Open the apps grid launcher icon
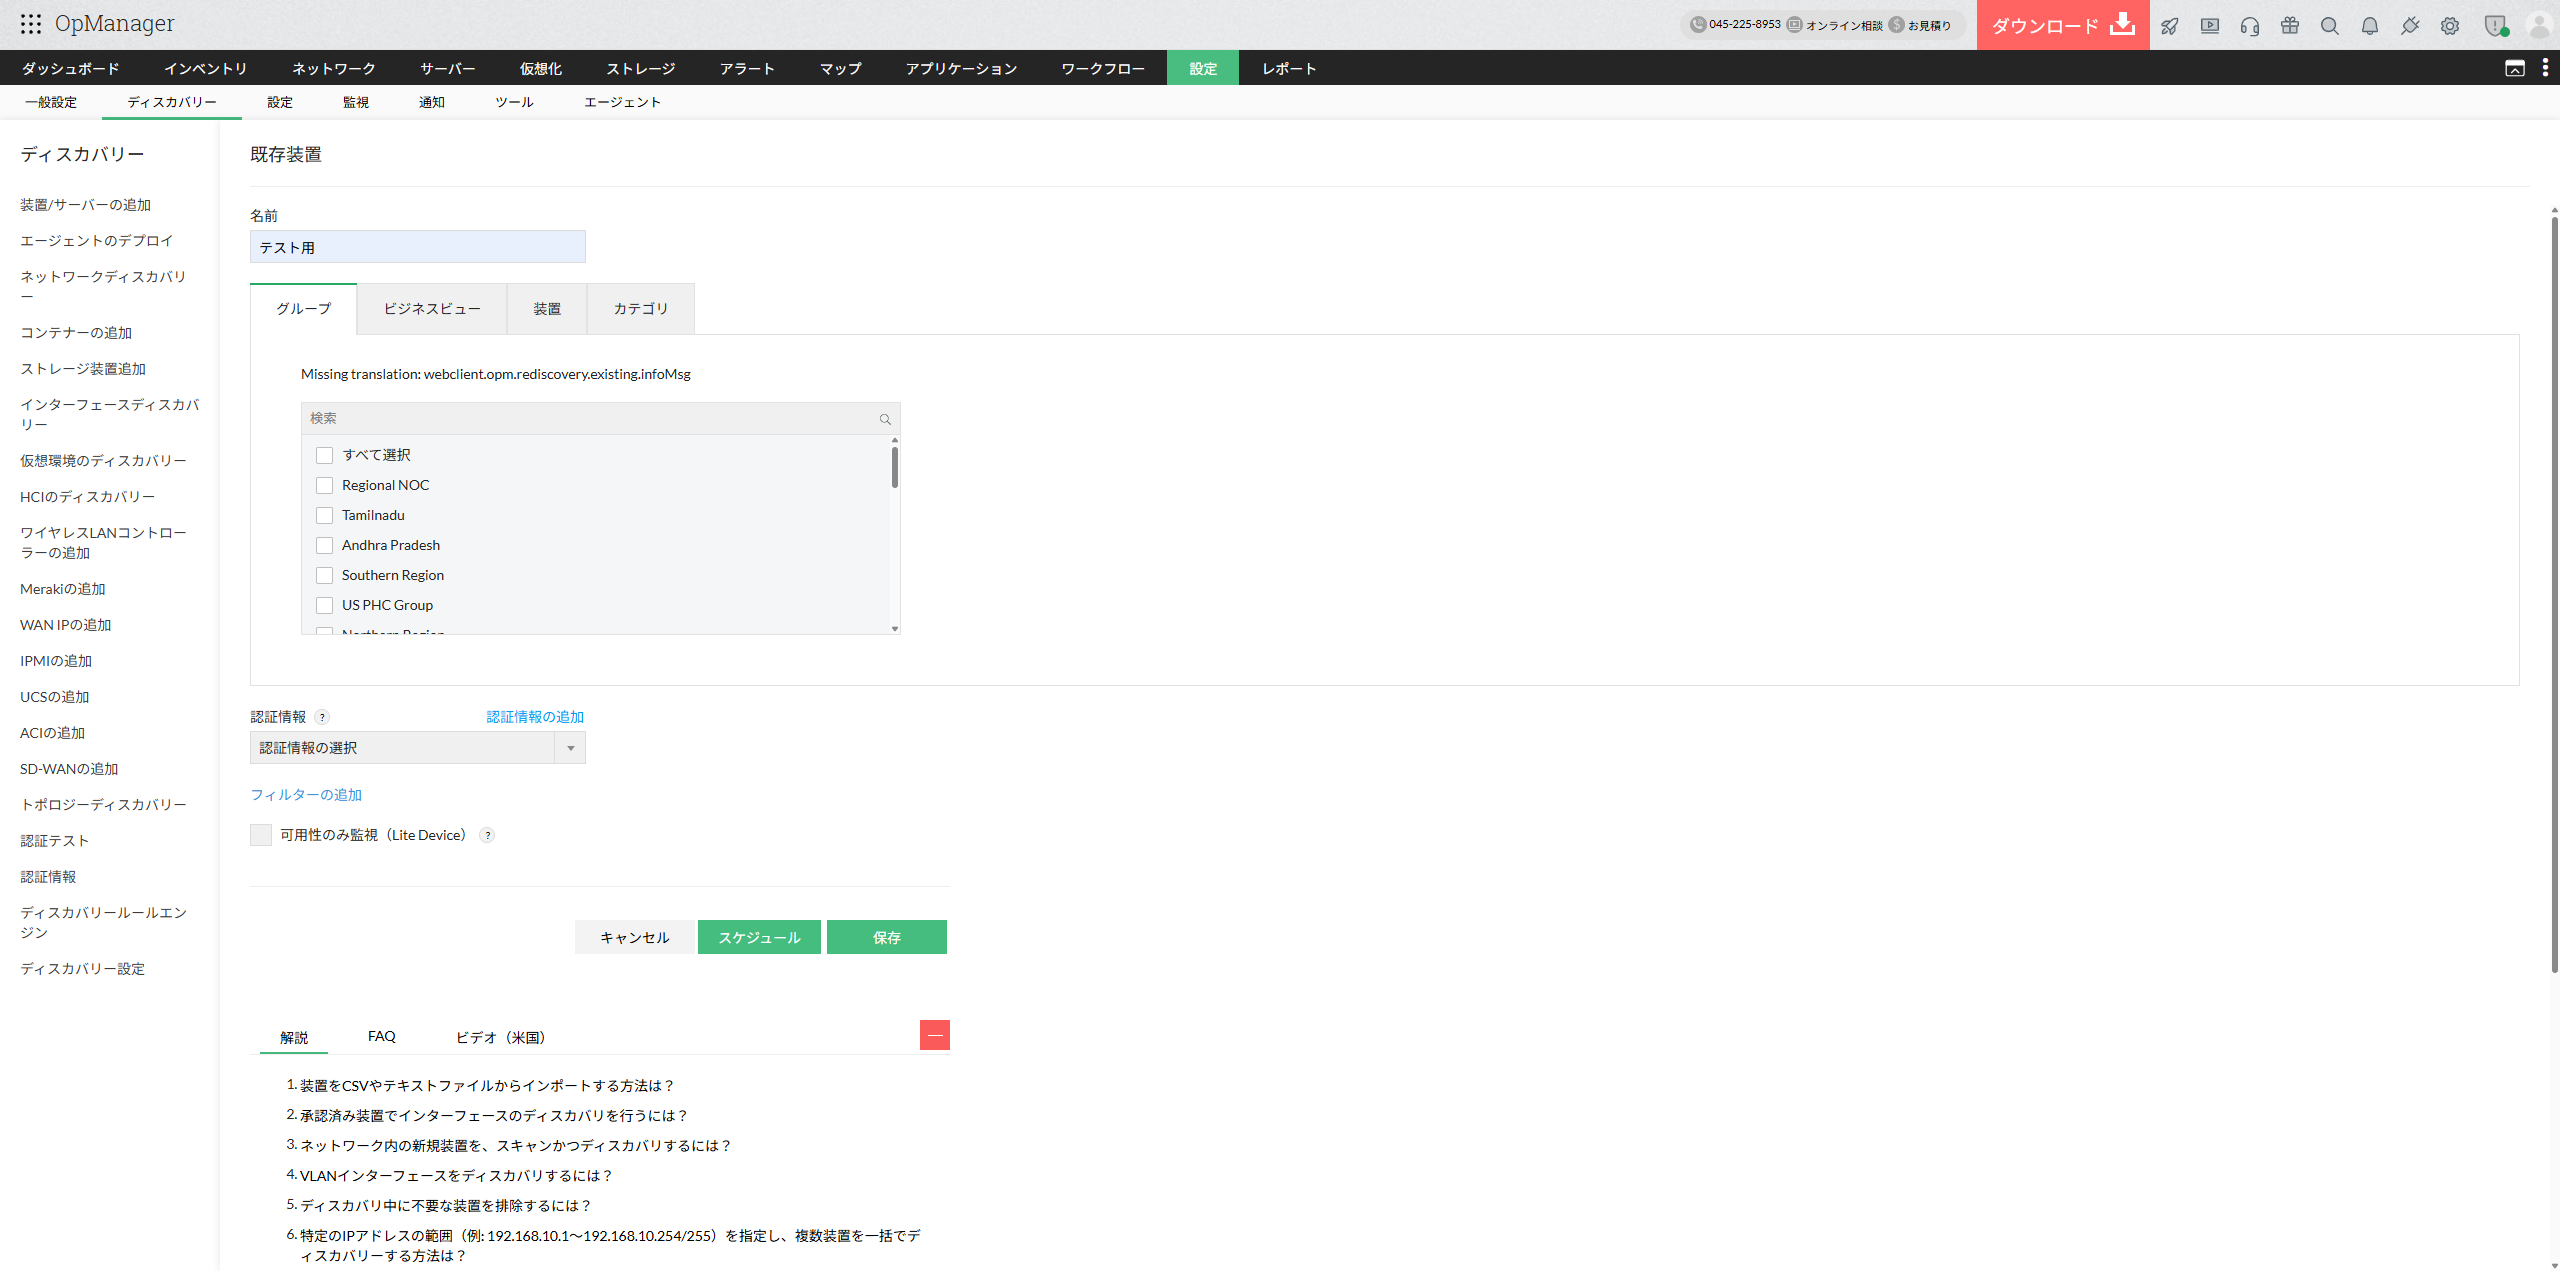2560x1271 pixels. coord(31,24)
